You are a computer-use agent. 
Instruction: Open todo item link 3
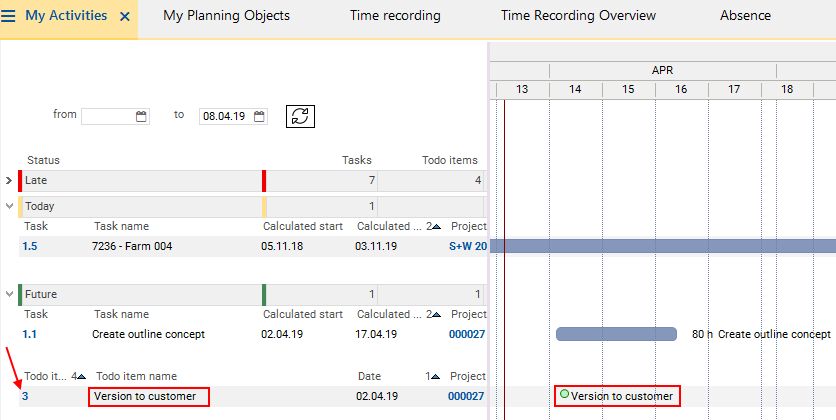(25, 396)
